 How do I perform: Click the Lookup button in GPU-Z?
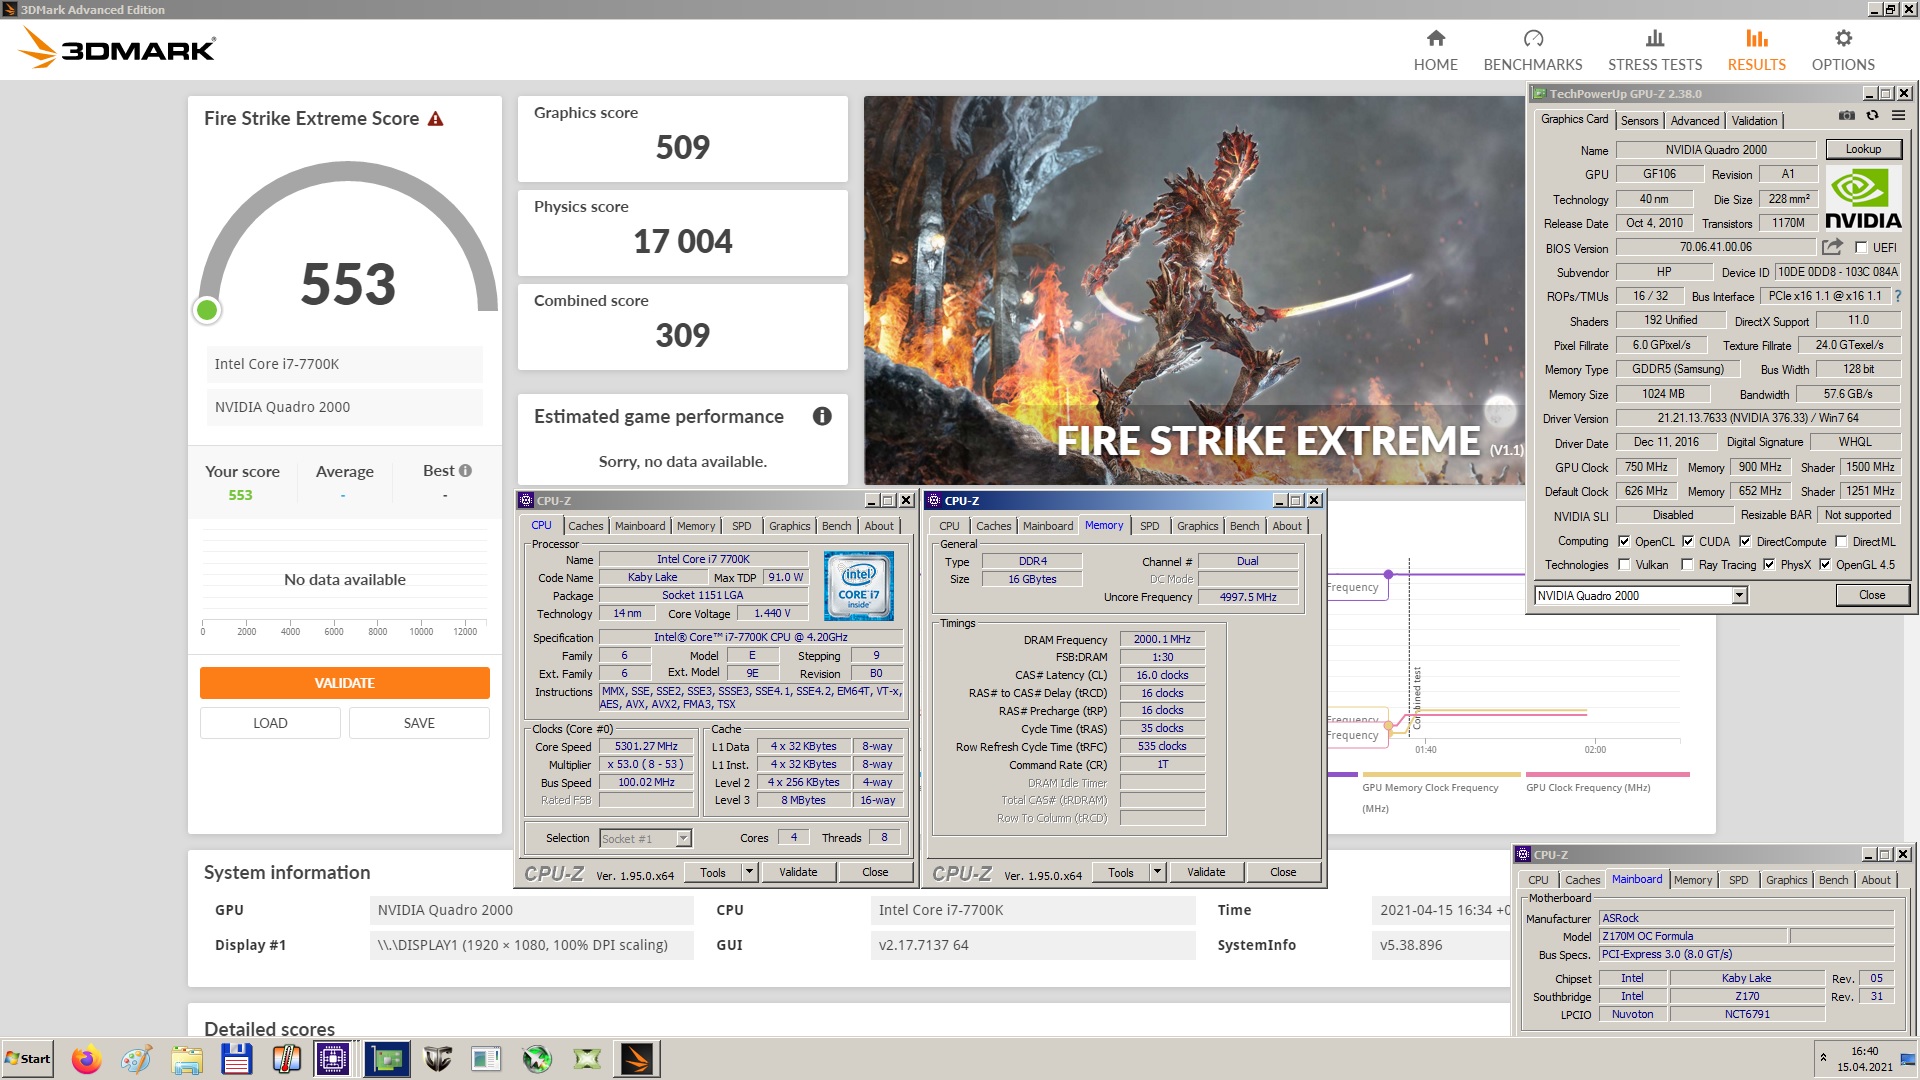(1863, 149)
